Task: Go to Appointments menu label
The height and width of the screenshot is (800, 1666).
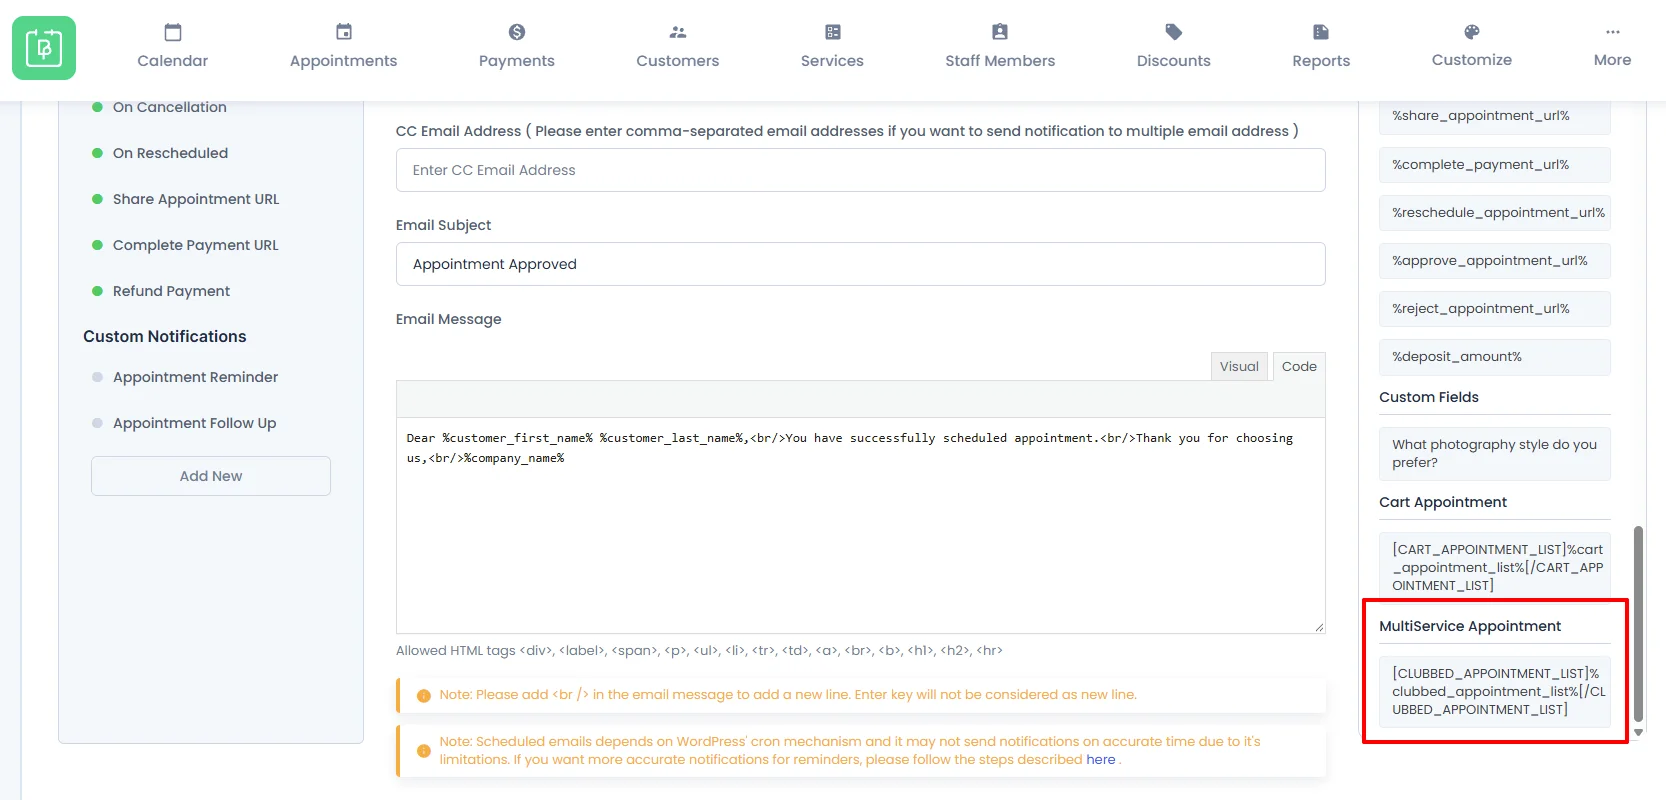Action: [344, 61]
